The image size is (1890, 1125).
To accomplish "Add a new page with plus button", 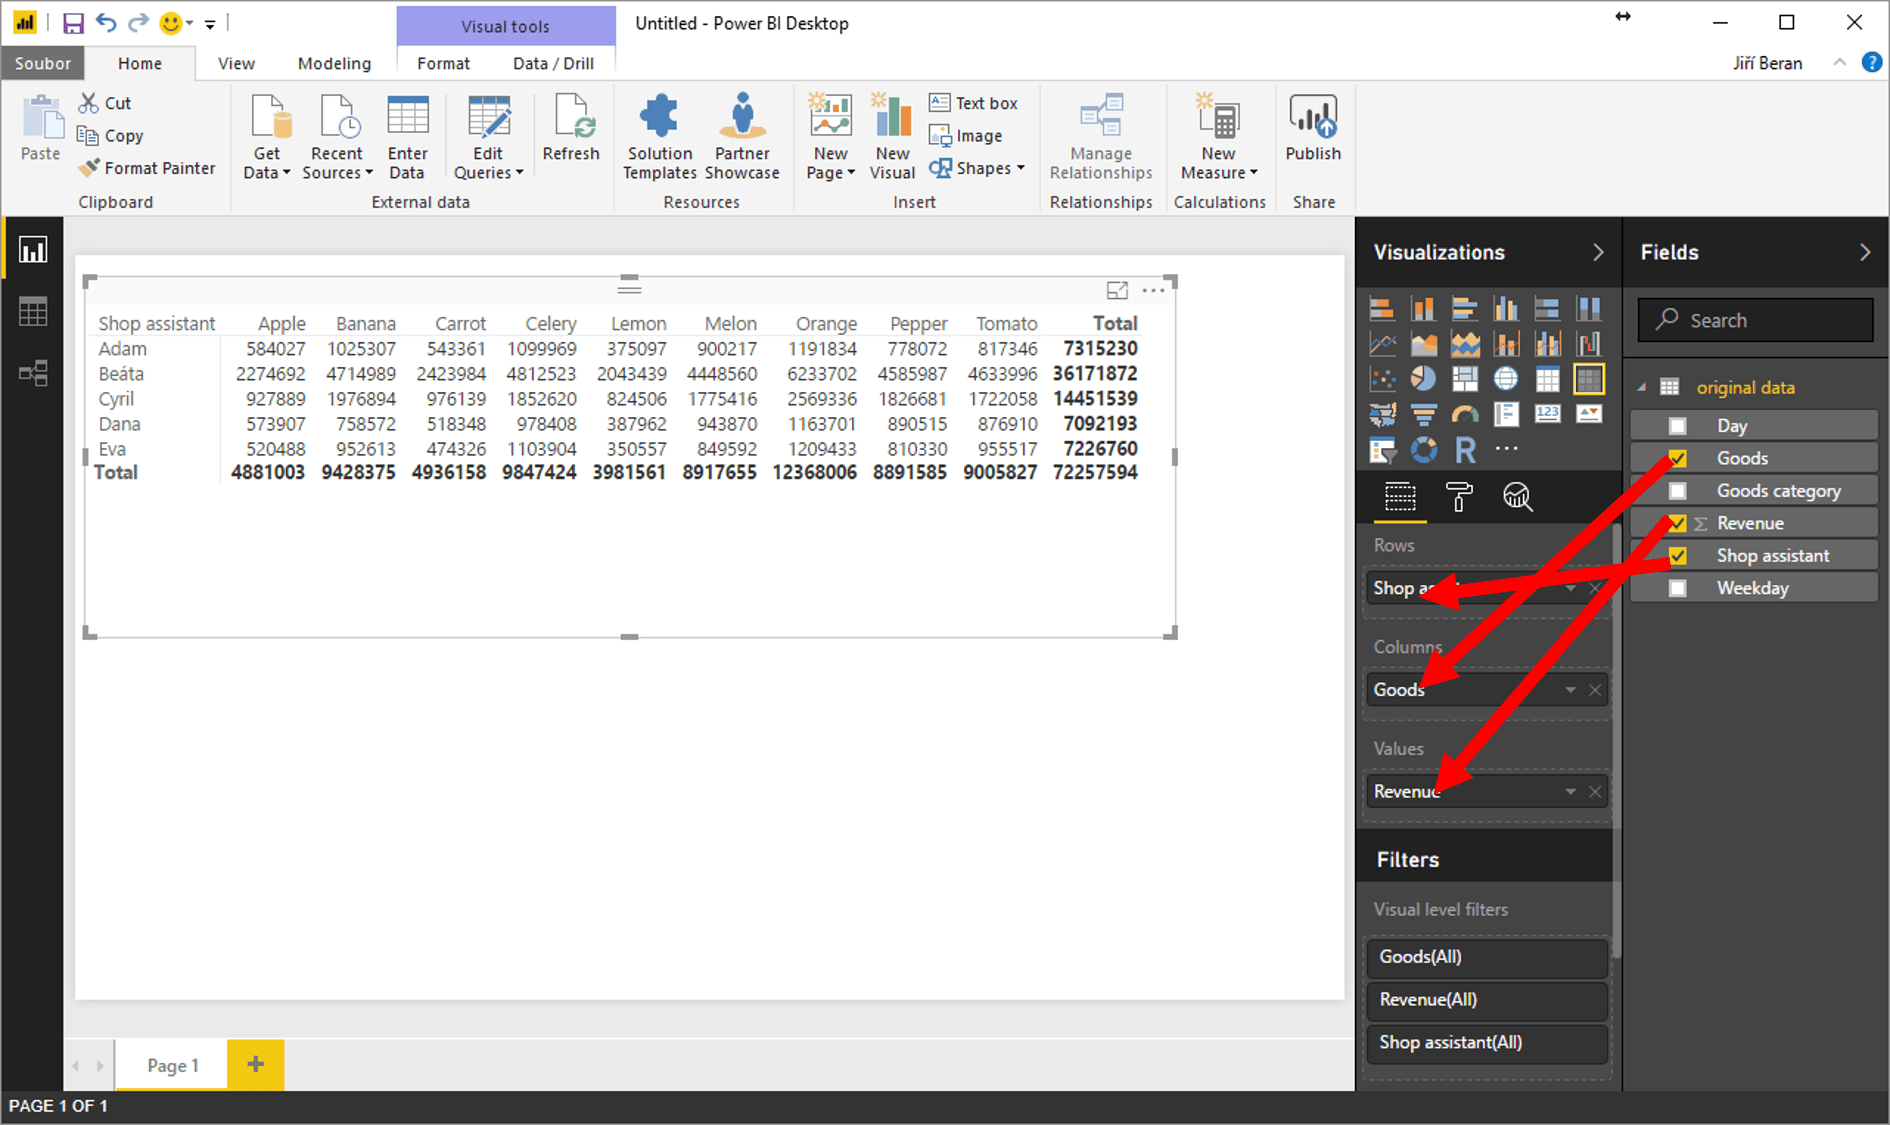I will (256, 1065).
